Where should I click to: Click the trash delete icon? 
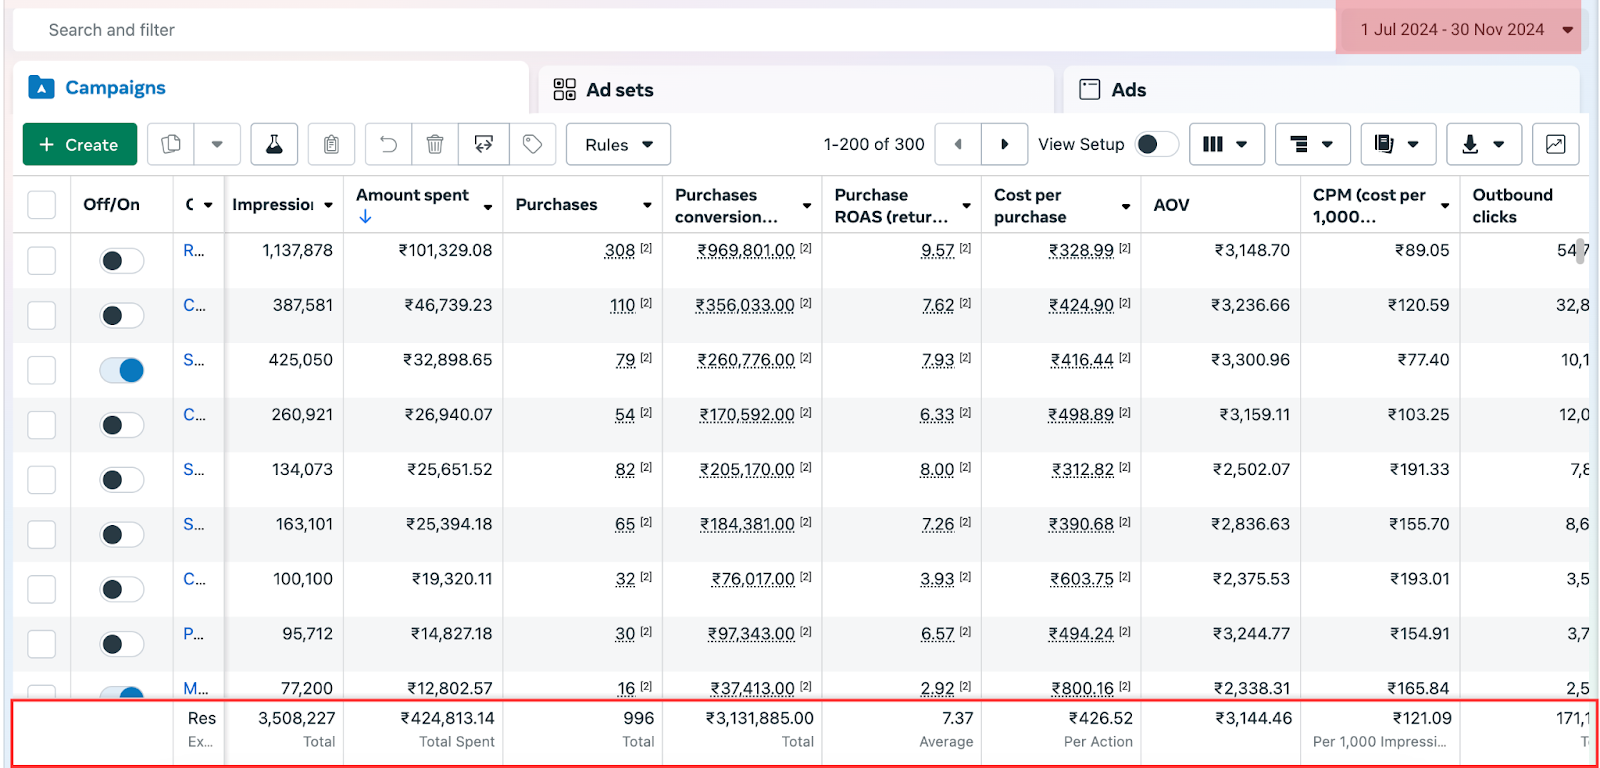435,145
